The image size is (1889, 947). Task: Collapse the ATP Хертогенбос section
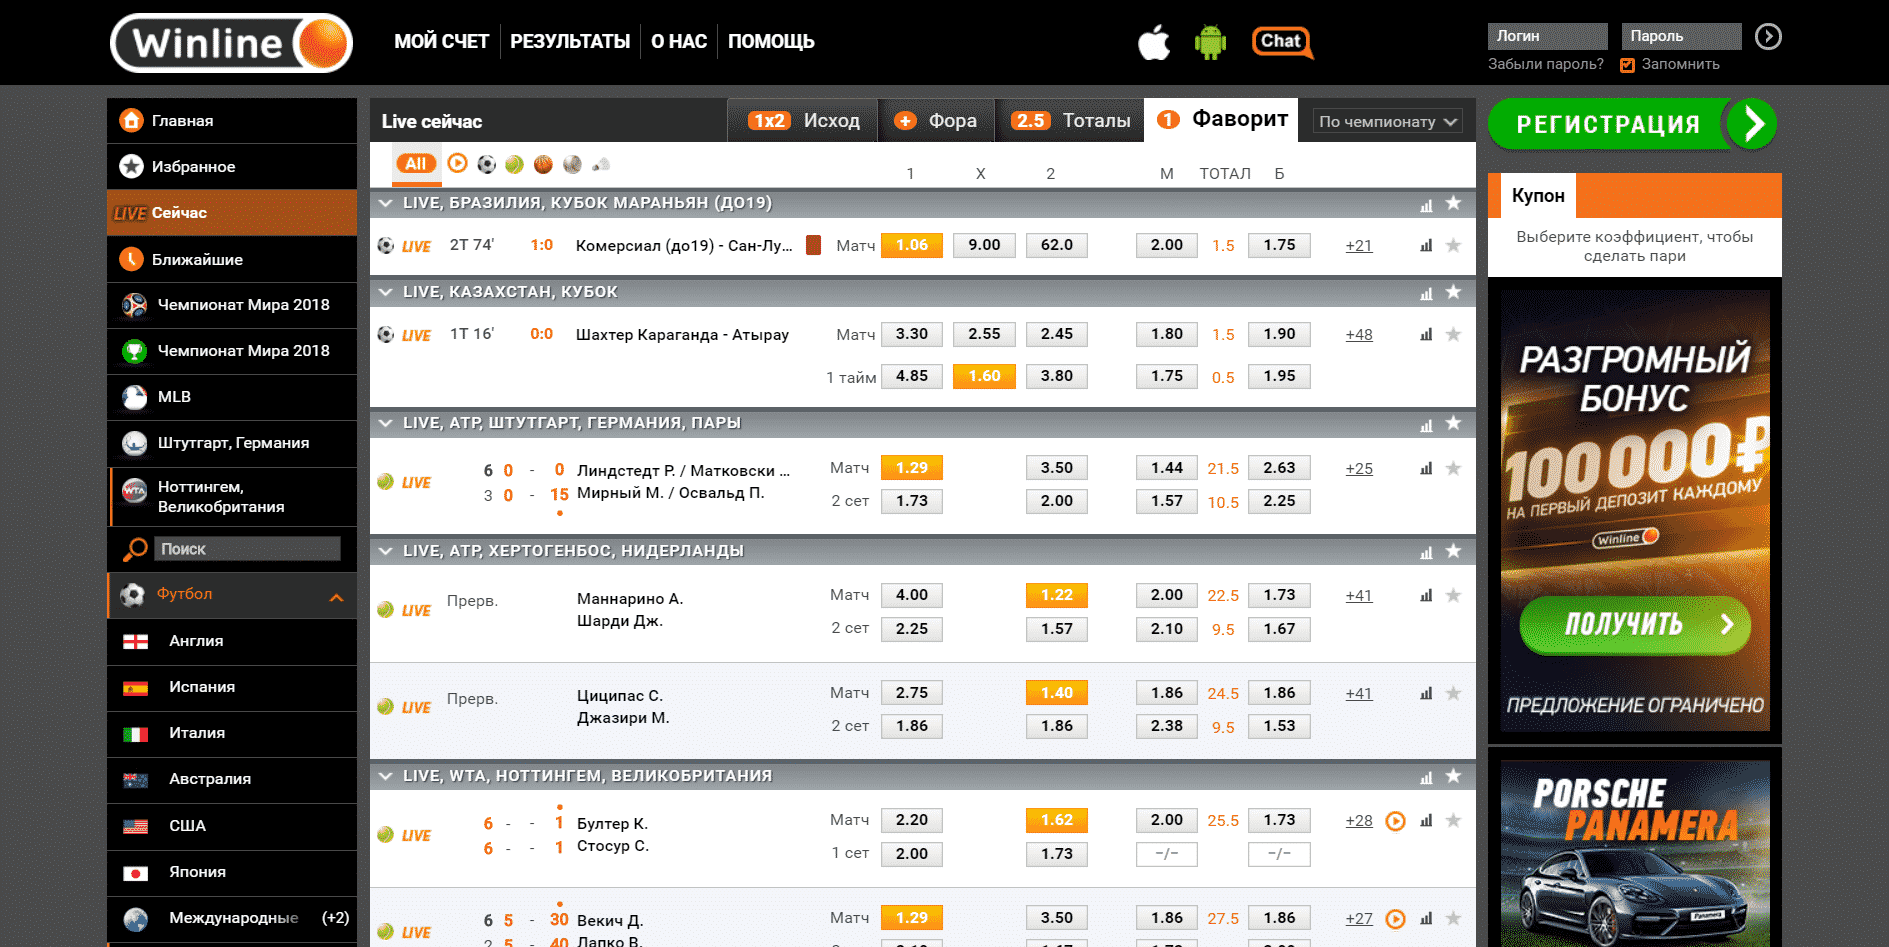pos(385,551)
